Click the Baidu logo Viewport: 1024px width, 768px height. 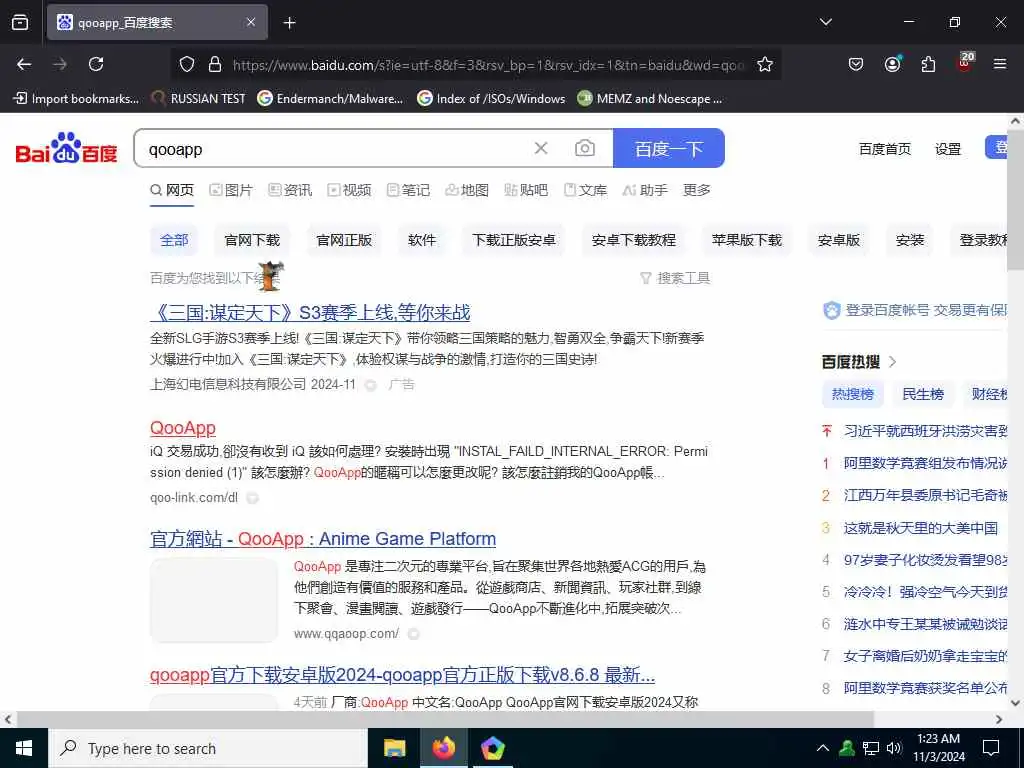[67, 148]
